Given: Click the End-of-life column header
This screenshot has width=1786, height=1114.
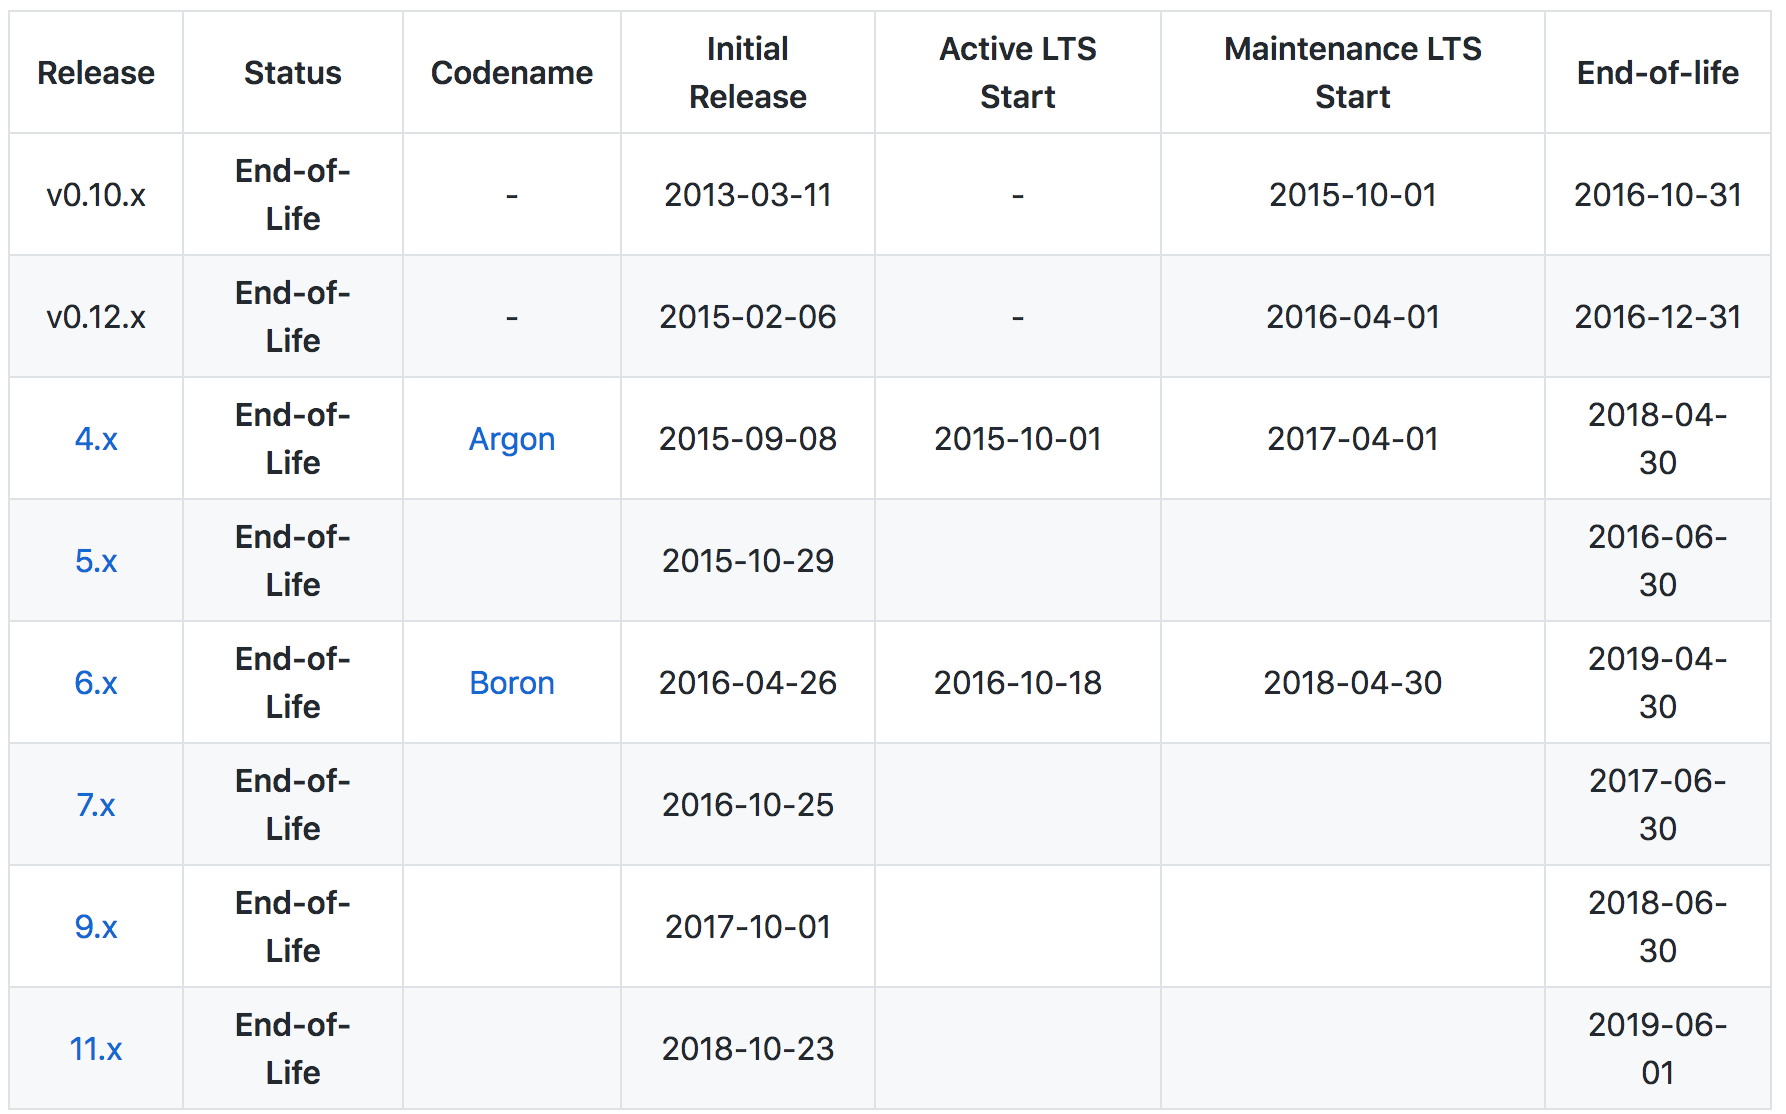Looking at the screenshot, I should [x=1657, y=72].
